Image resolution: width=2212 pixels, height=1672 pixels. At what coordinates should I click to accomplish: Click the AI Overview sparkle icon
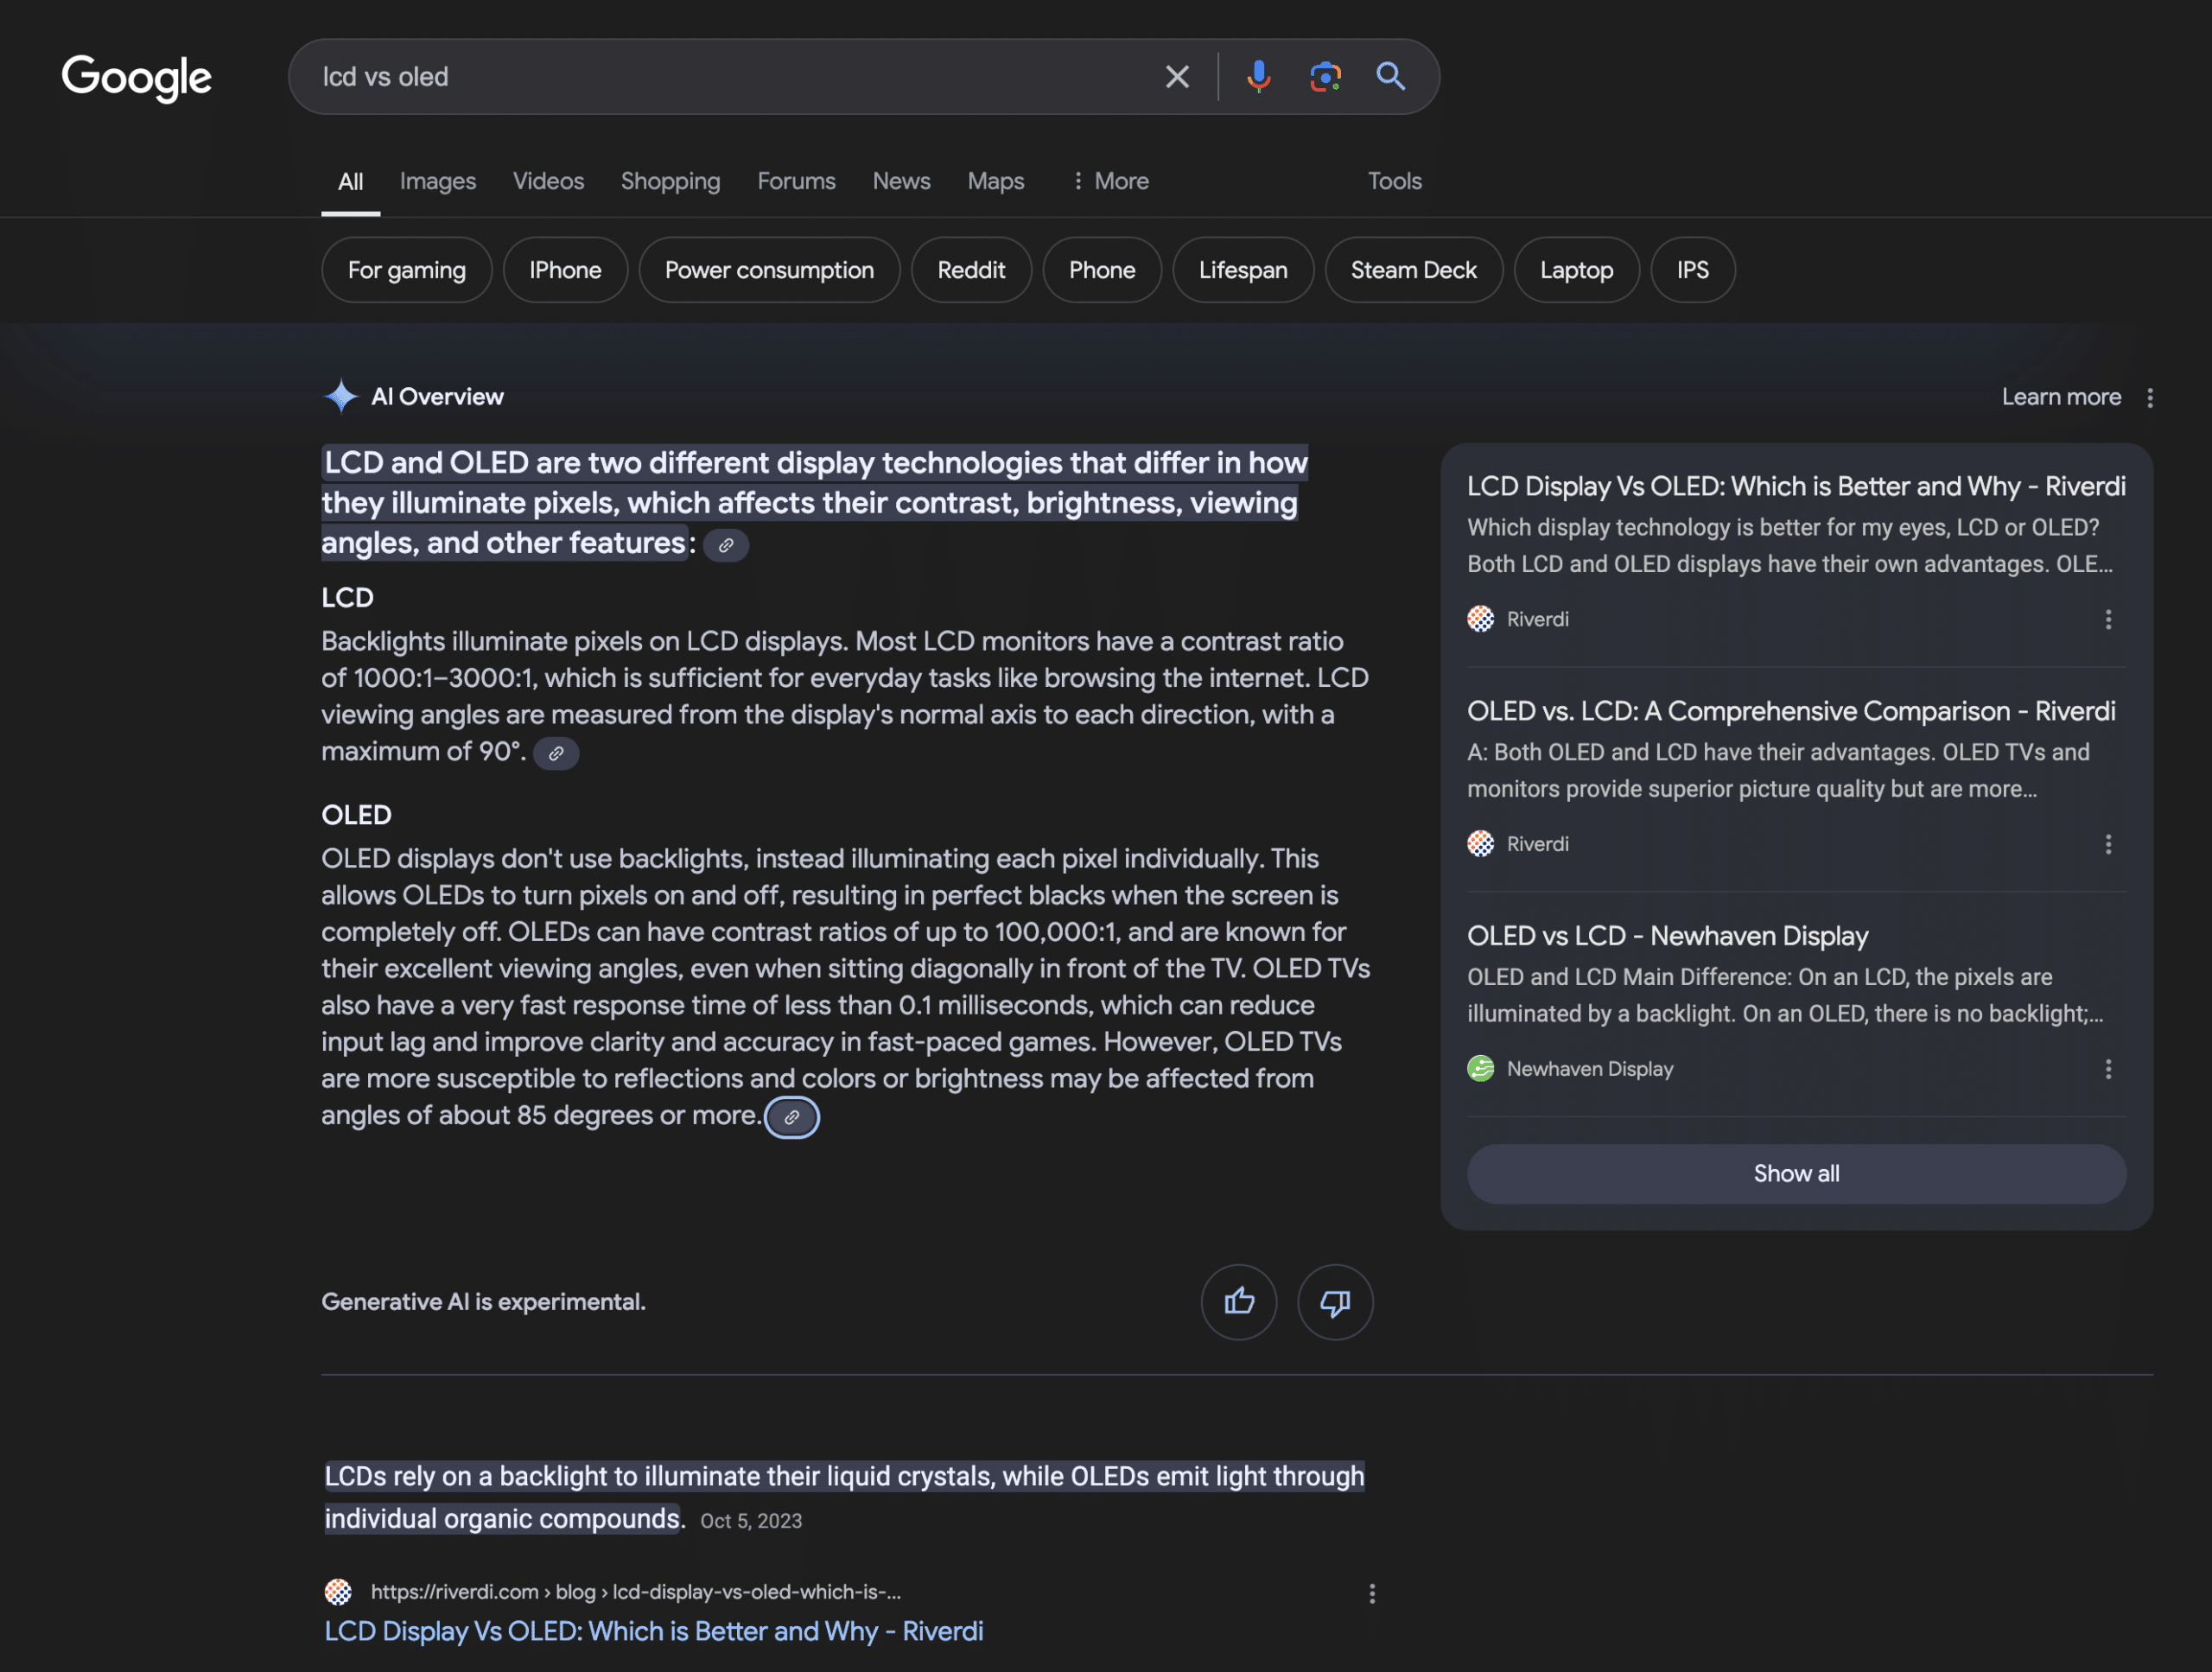point(341,397)
